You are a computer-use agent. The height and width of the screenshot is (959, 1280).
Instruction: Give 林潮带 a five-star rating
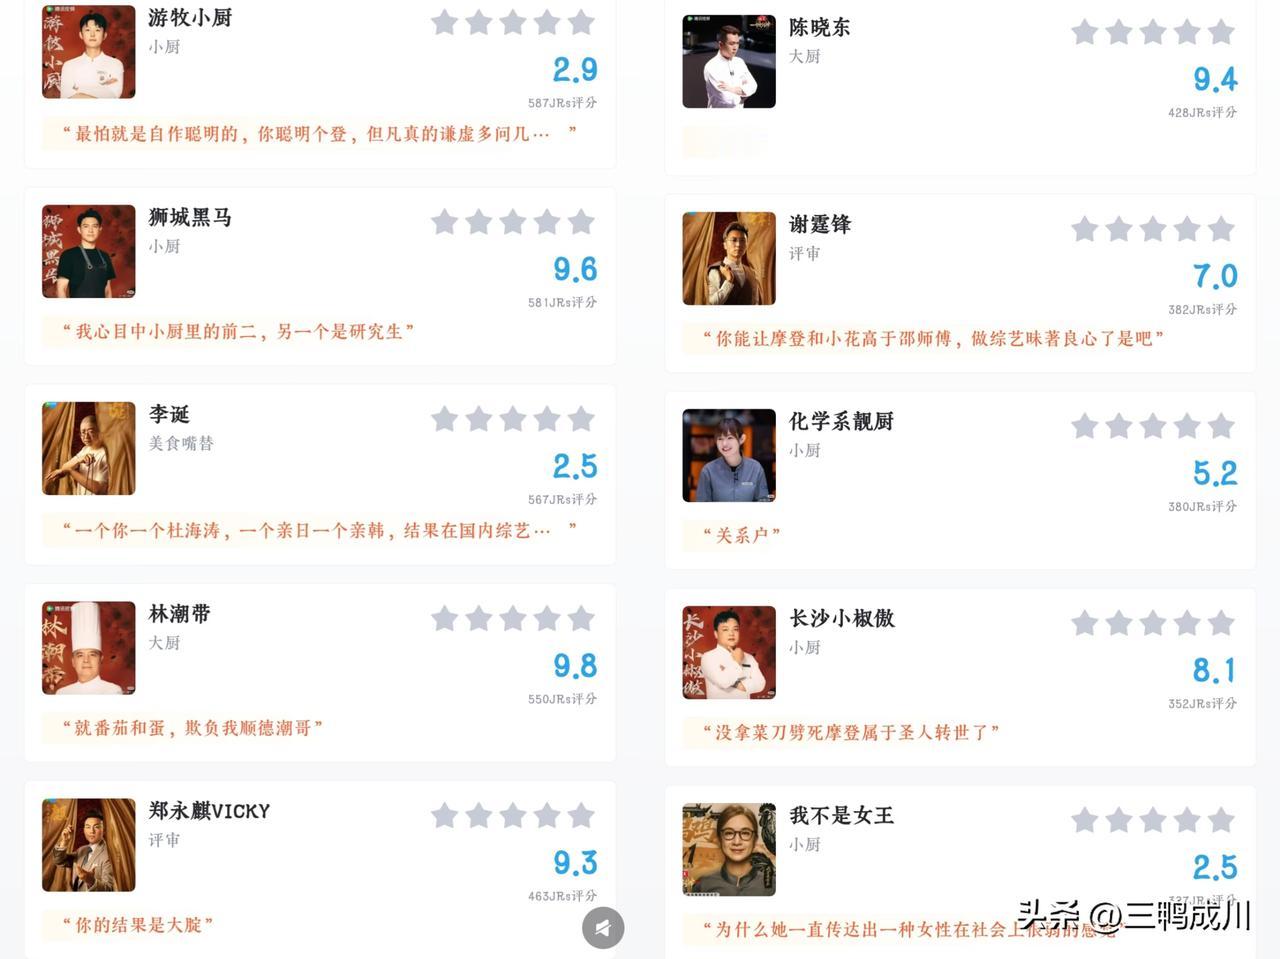click(x=581, y=619)
